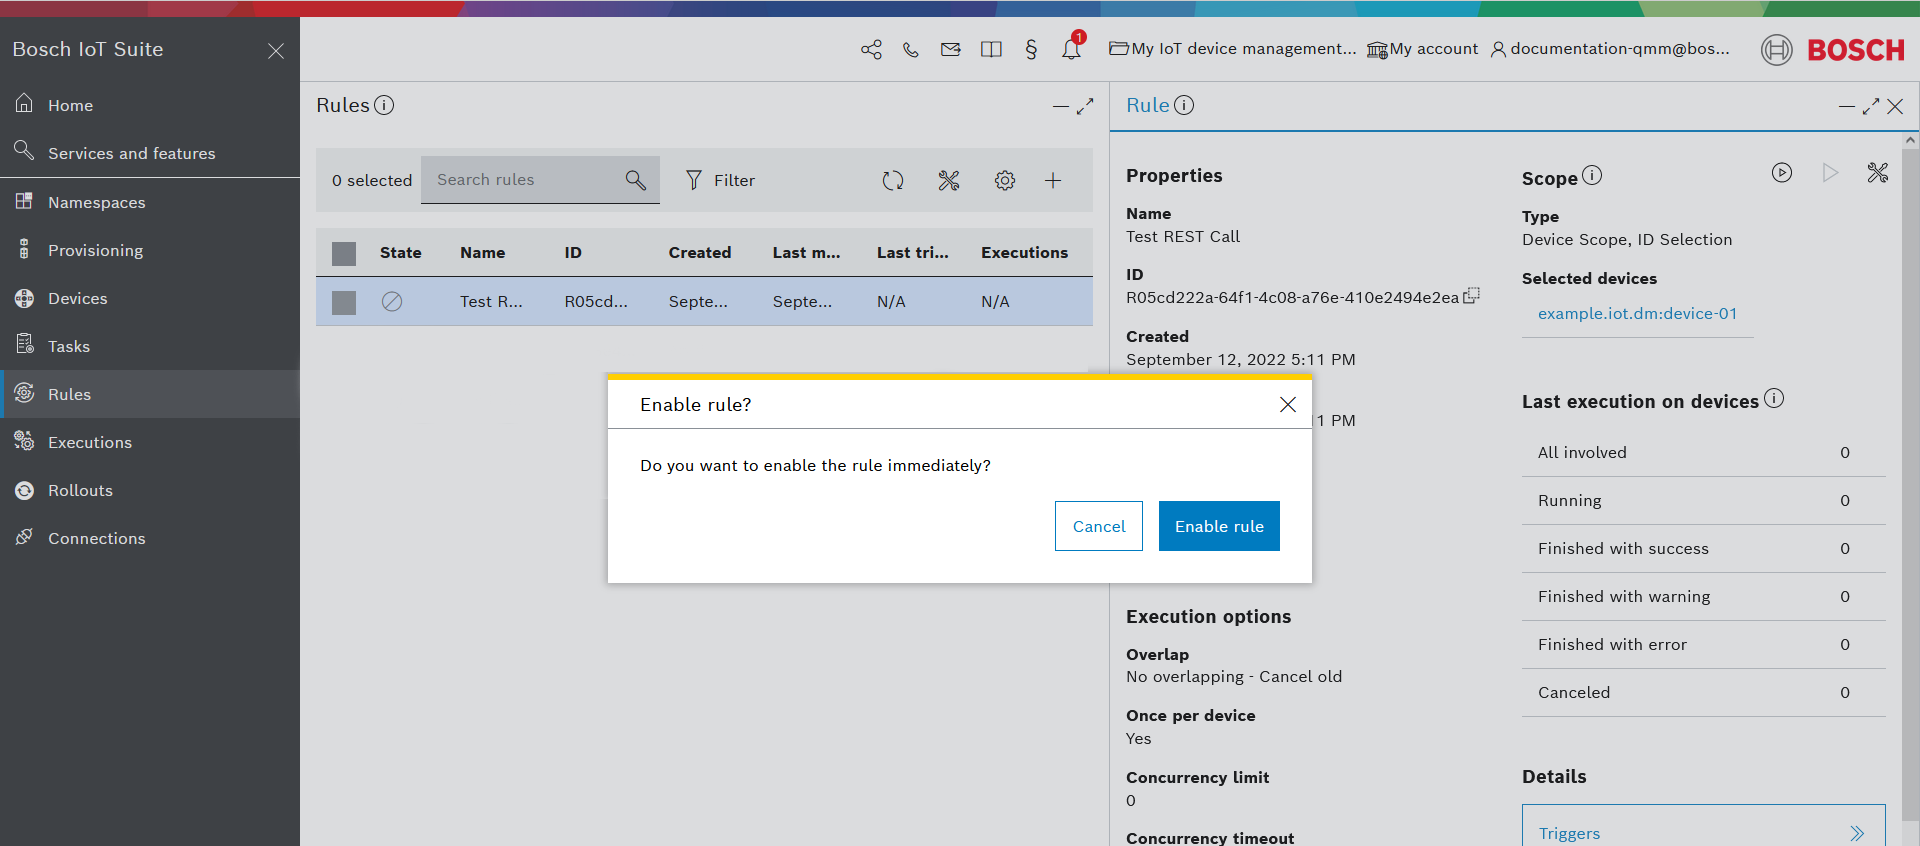This screenshot has height=846, width=1920.
Task: Open Provisioning in sidebar
Action: [150, 250]
